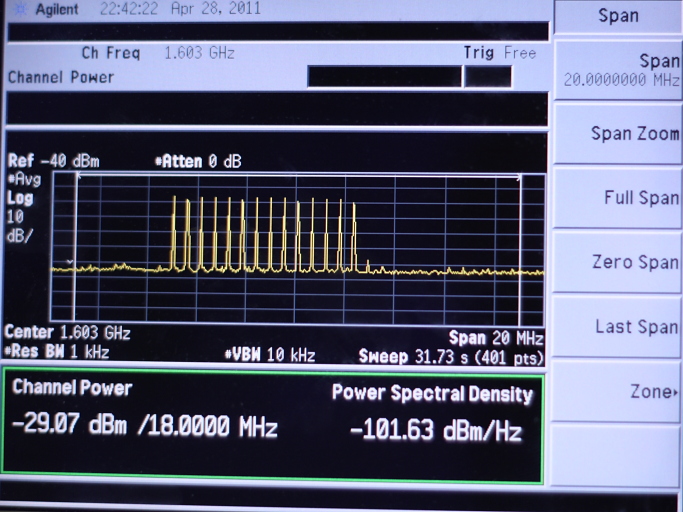Select the Ref -40 dBm level label

coord(53,161)
